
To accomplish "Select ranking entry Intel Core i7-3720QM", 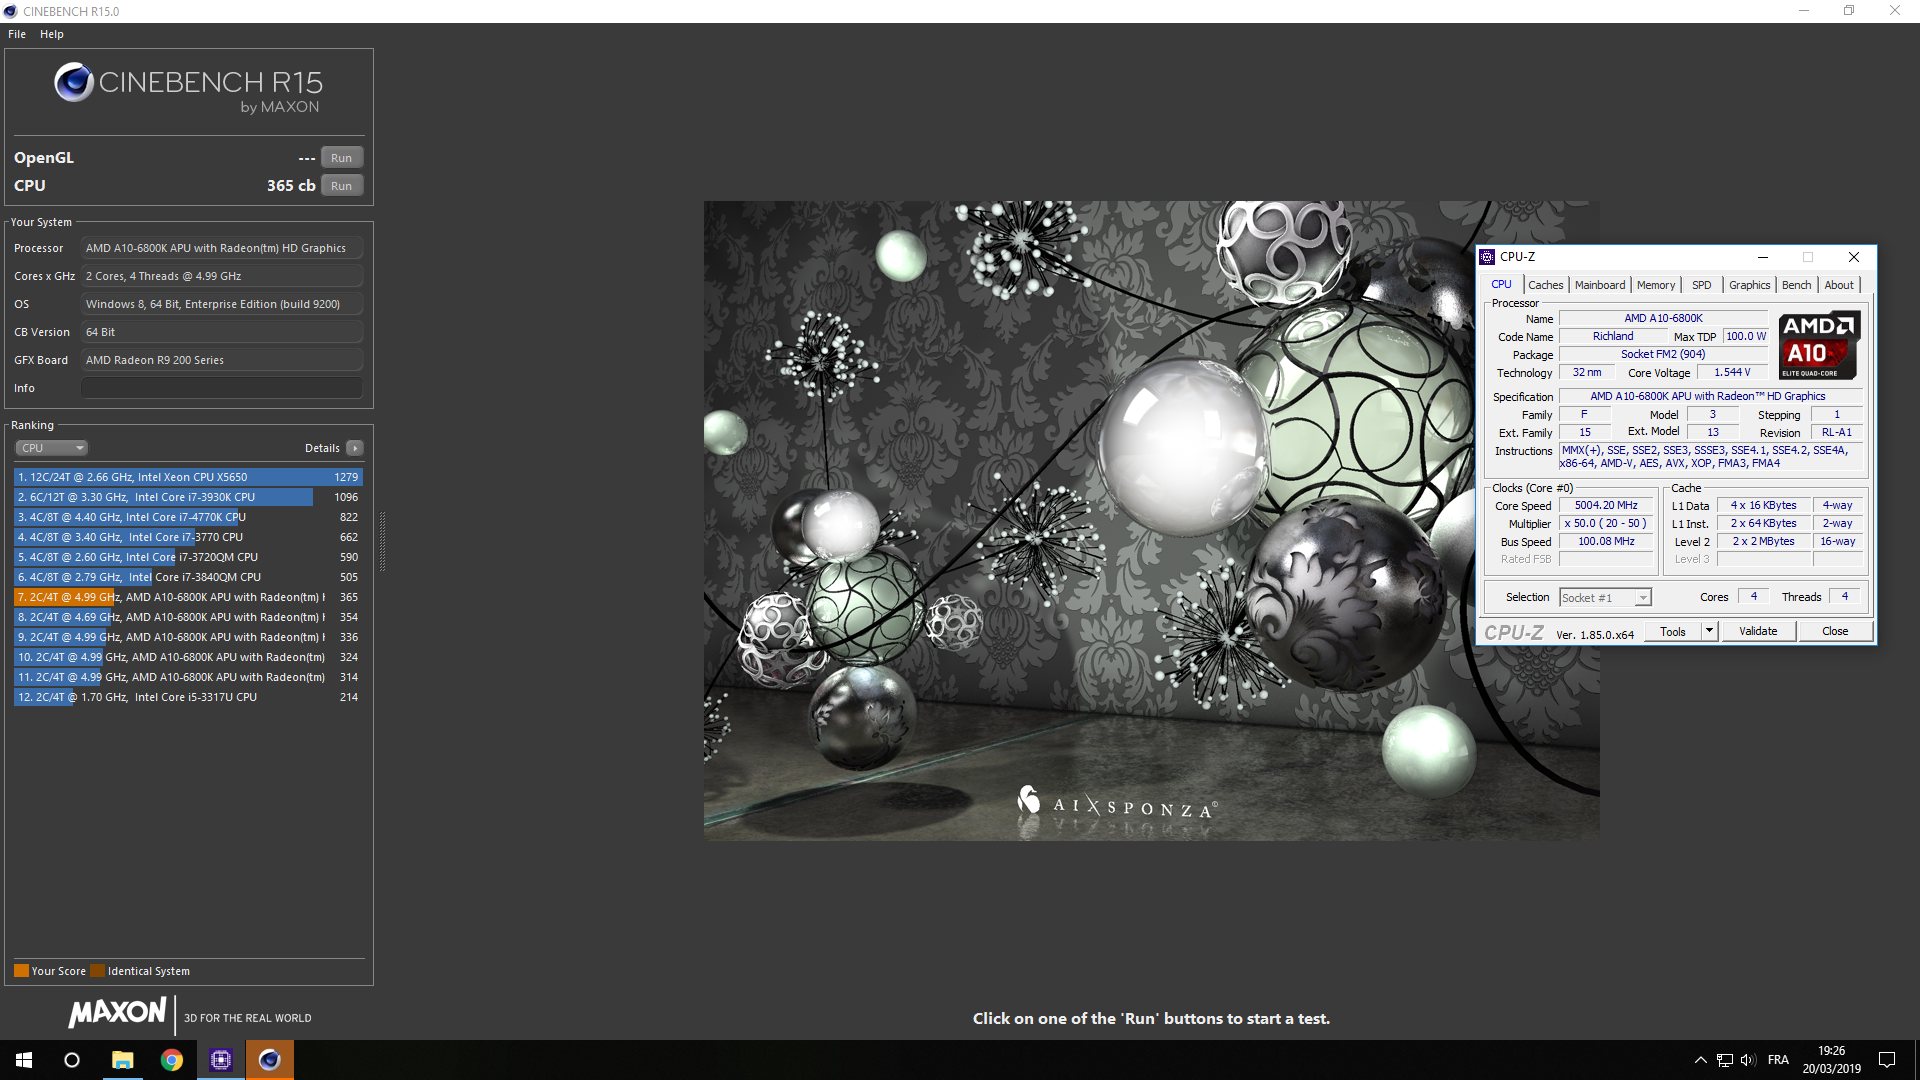I will [188, 557].
